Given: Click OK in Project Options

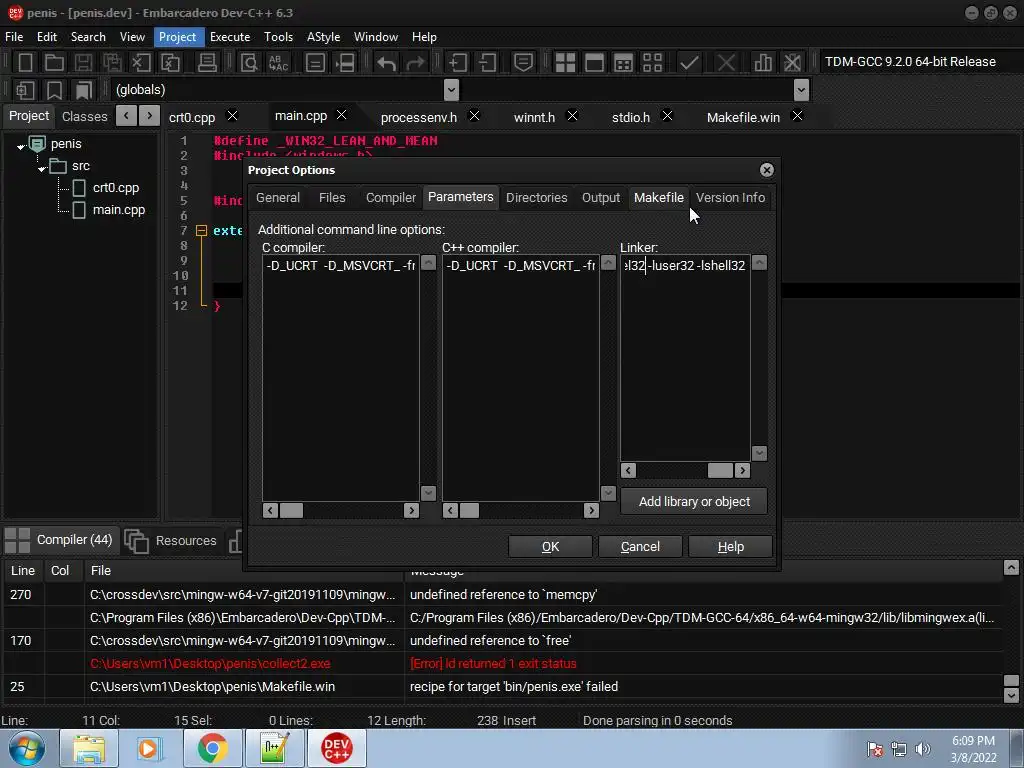Looking at the screenshot, I should (550, 547).
